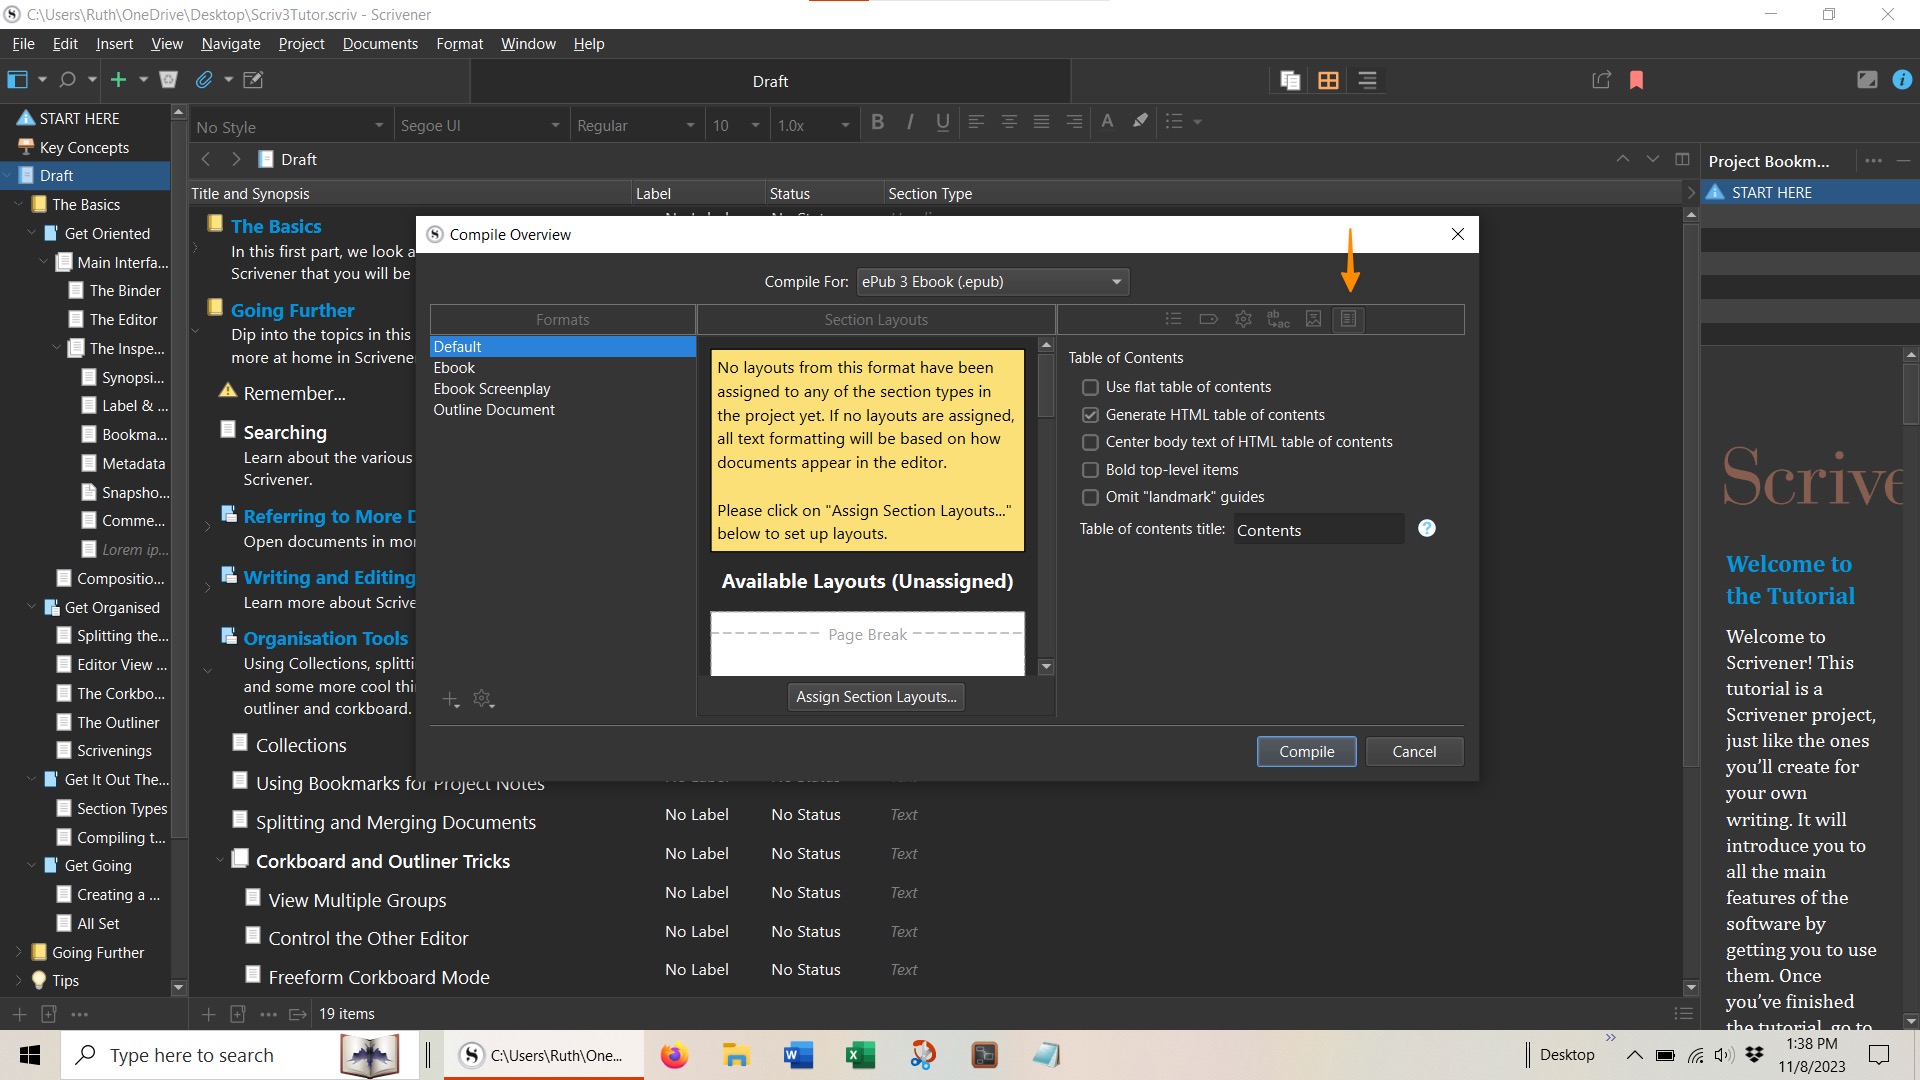Viewport: 1920px width, 1080px height.
Task: Open the Project menu
Action: (301, 44)
